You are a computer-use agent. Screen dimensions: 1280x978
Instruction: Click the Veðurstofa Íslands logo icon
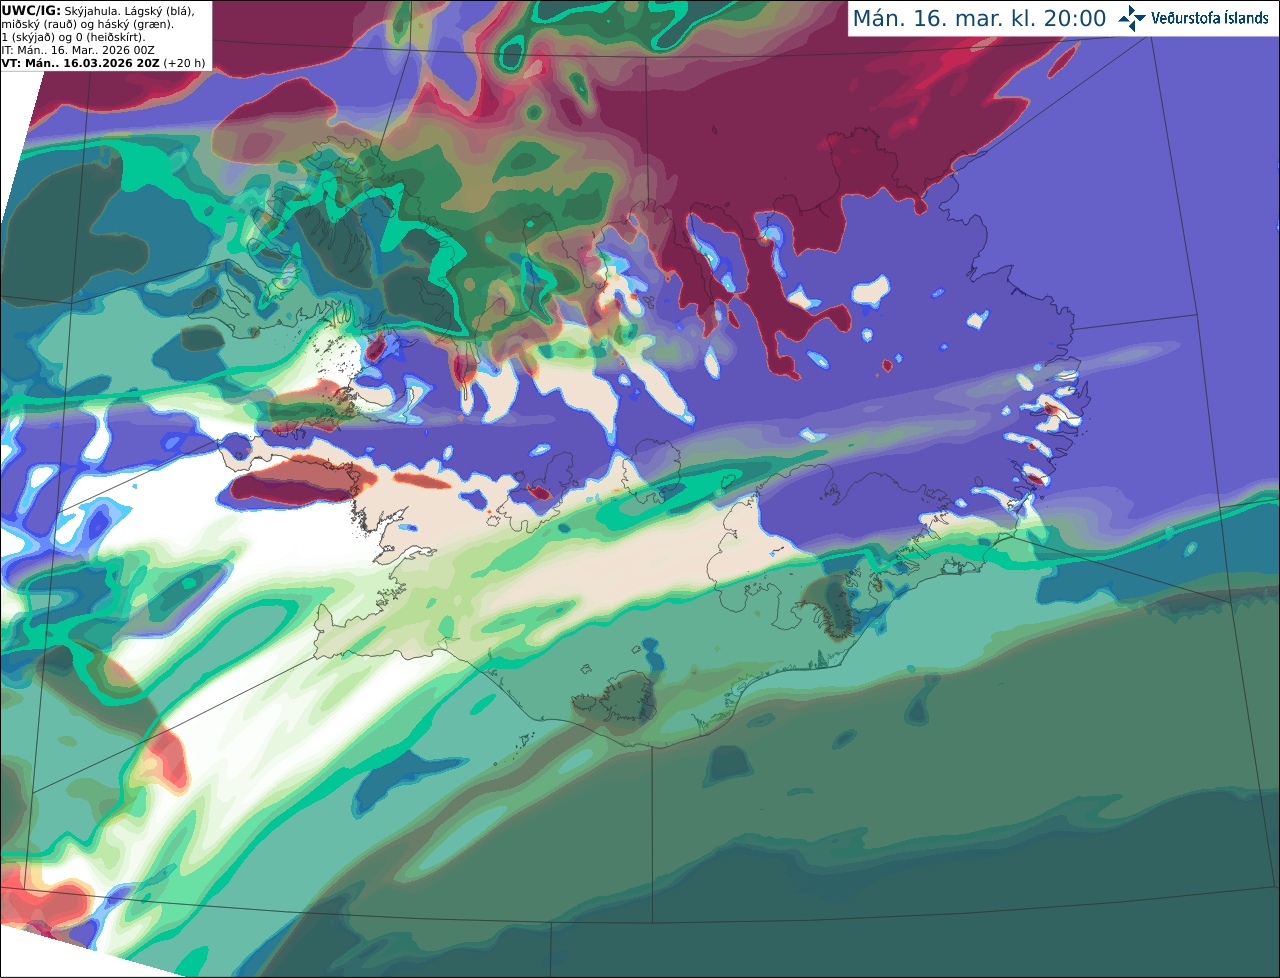click(1131, 18)
